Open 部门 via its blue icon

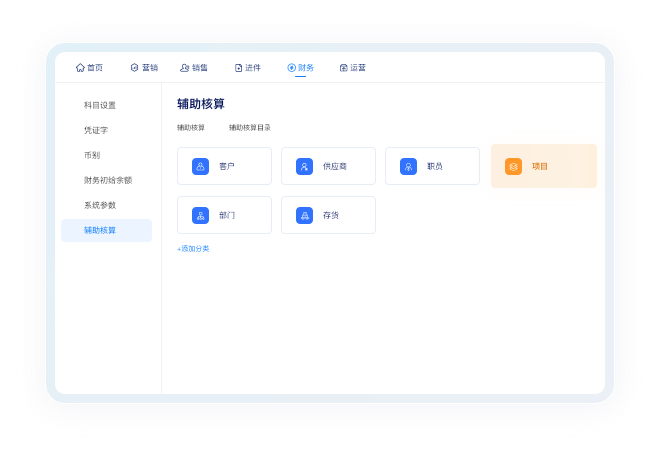pyautogui.click(x=200, y=215)
